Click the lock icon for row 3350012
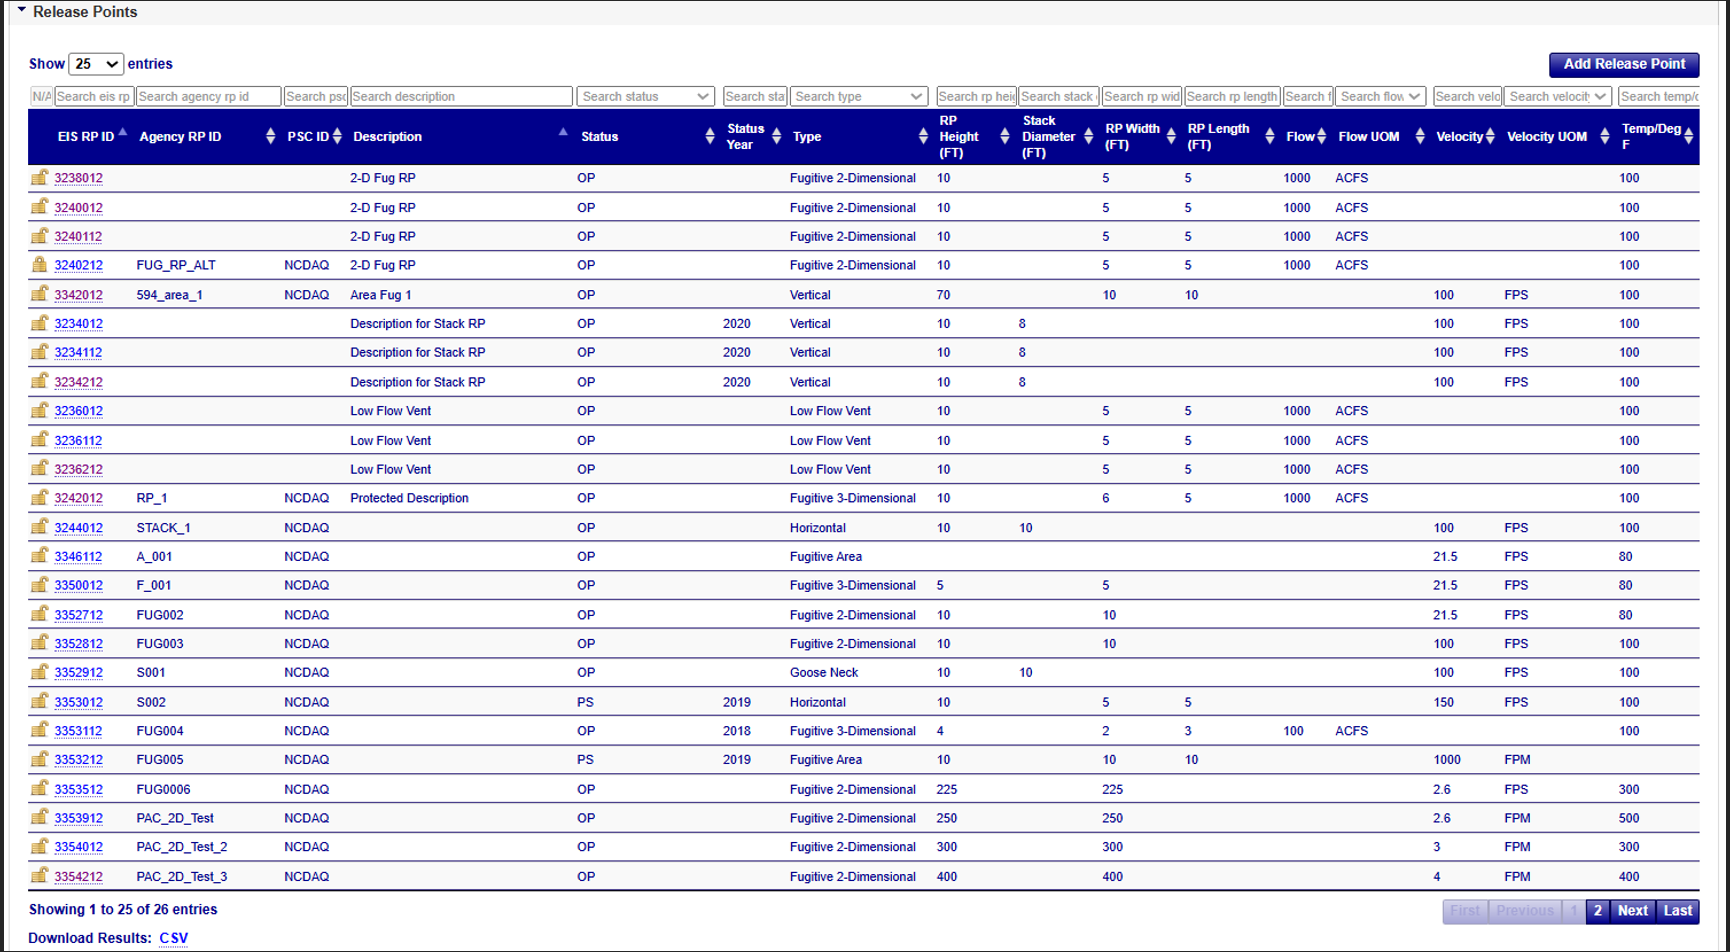Screen dimensions: 1730x952 point(39,584)
